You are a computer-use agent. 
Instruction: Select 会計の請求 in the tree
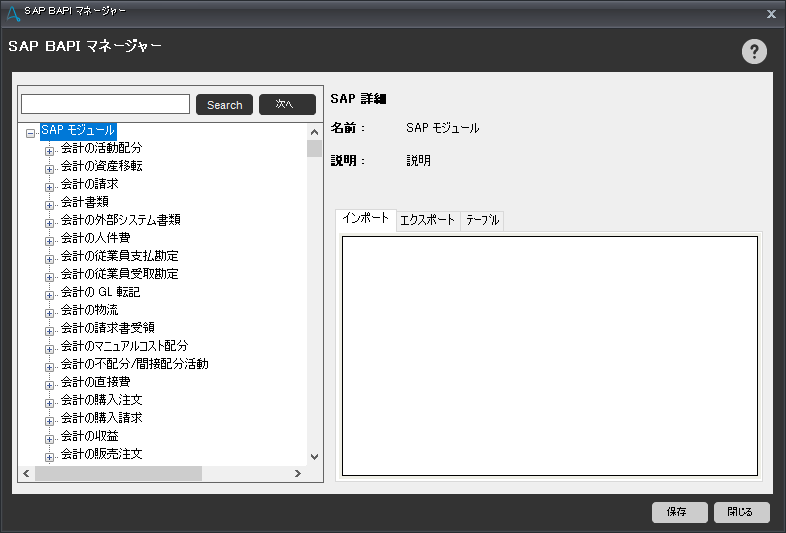[x=89, y=184]
